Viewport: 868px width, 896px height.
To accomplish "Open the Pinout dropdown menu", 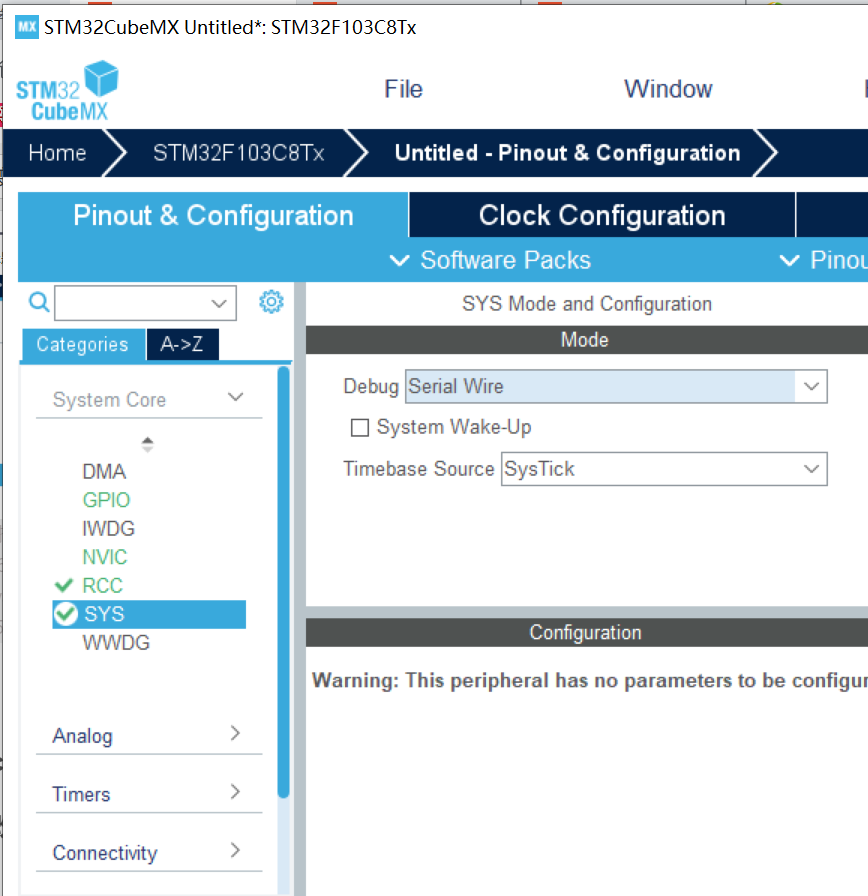I will (823, 260).
